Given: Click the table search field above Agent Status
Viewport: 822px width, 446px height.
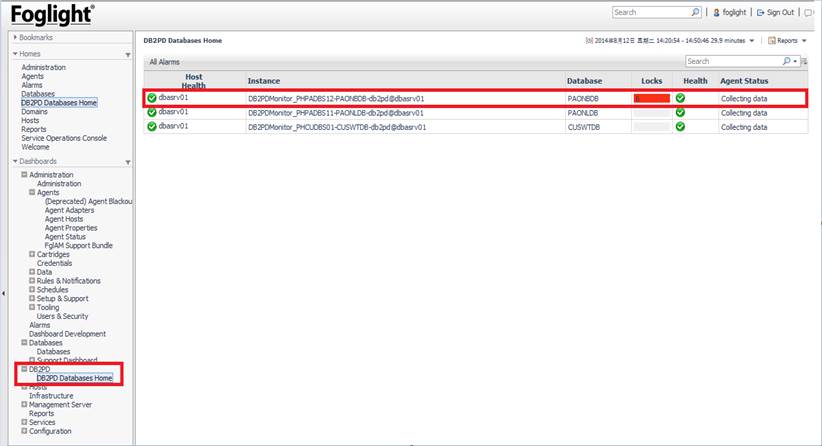Looking at the screenshot, I should pos(731,61).
